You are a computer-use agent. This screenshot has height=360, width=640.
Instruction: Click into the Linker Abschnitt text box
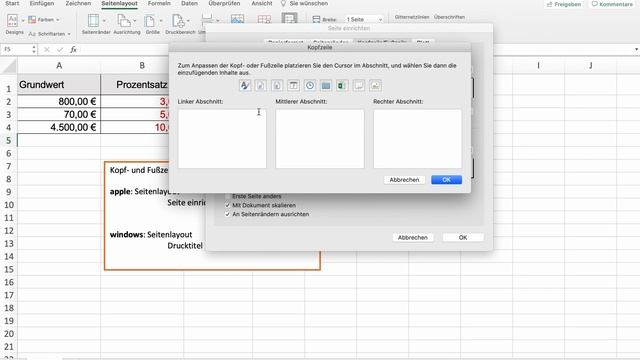pyautogui.click(x=222, y=138)
